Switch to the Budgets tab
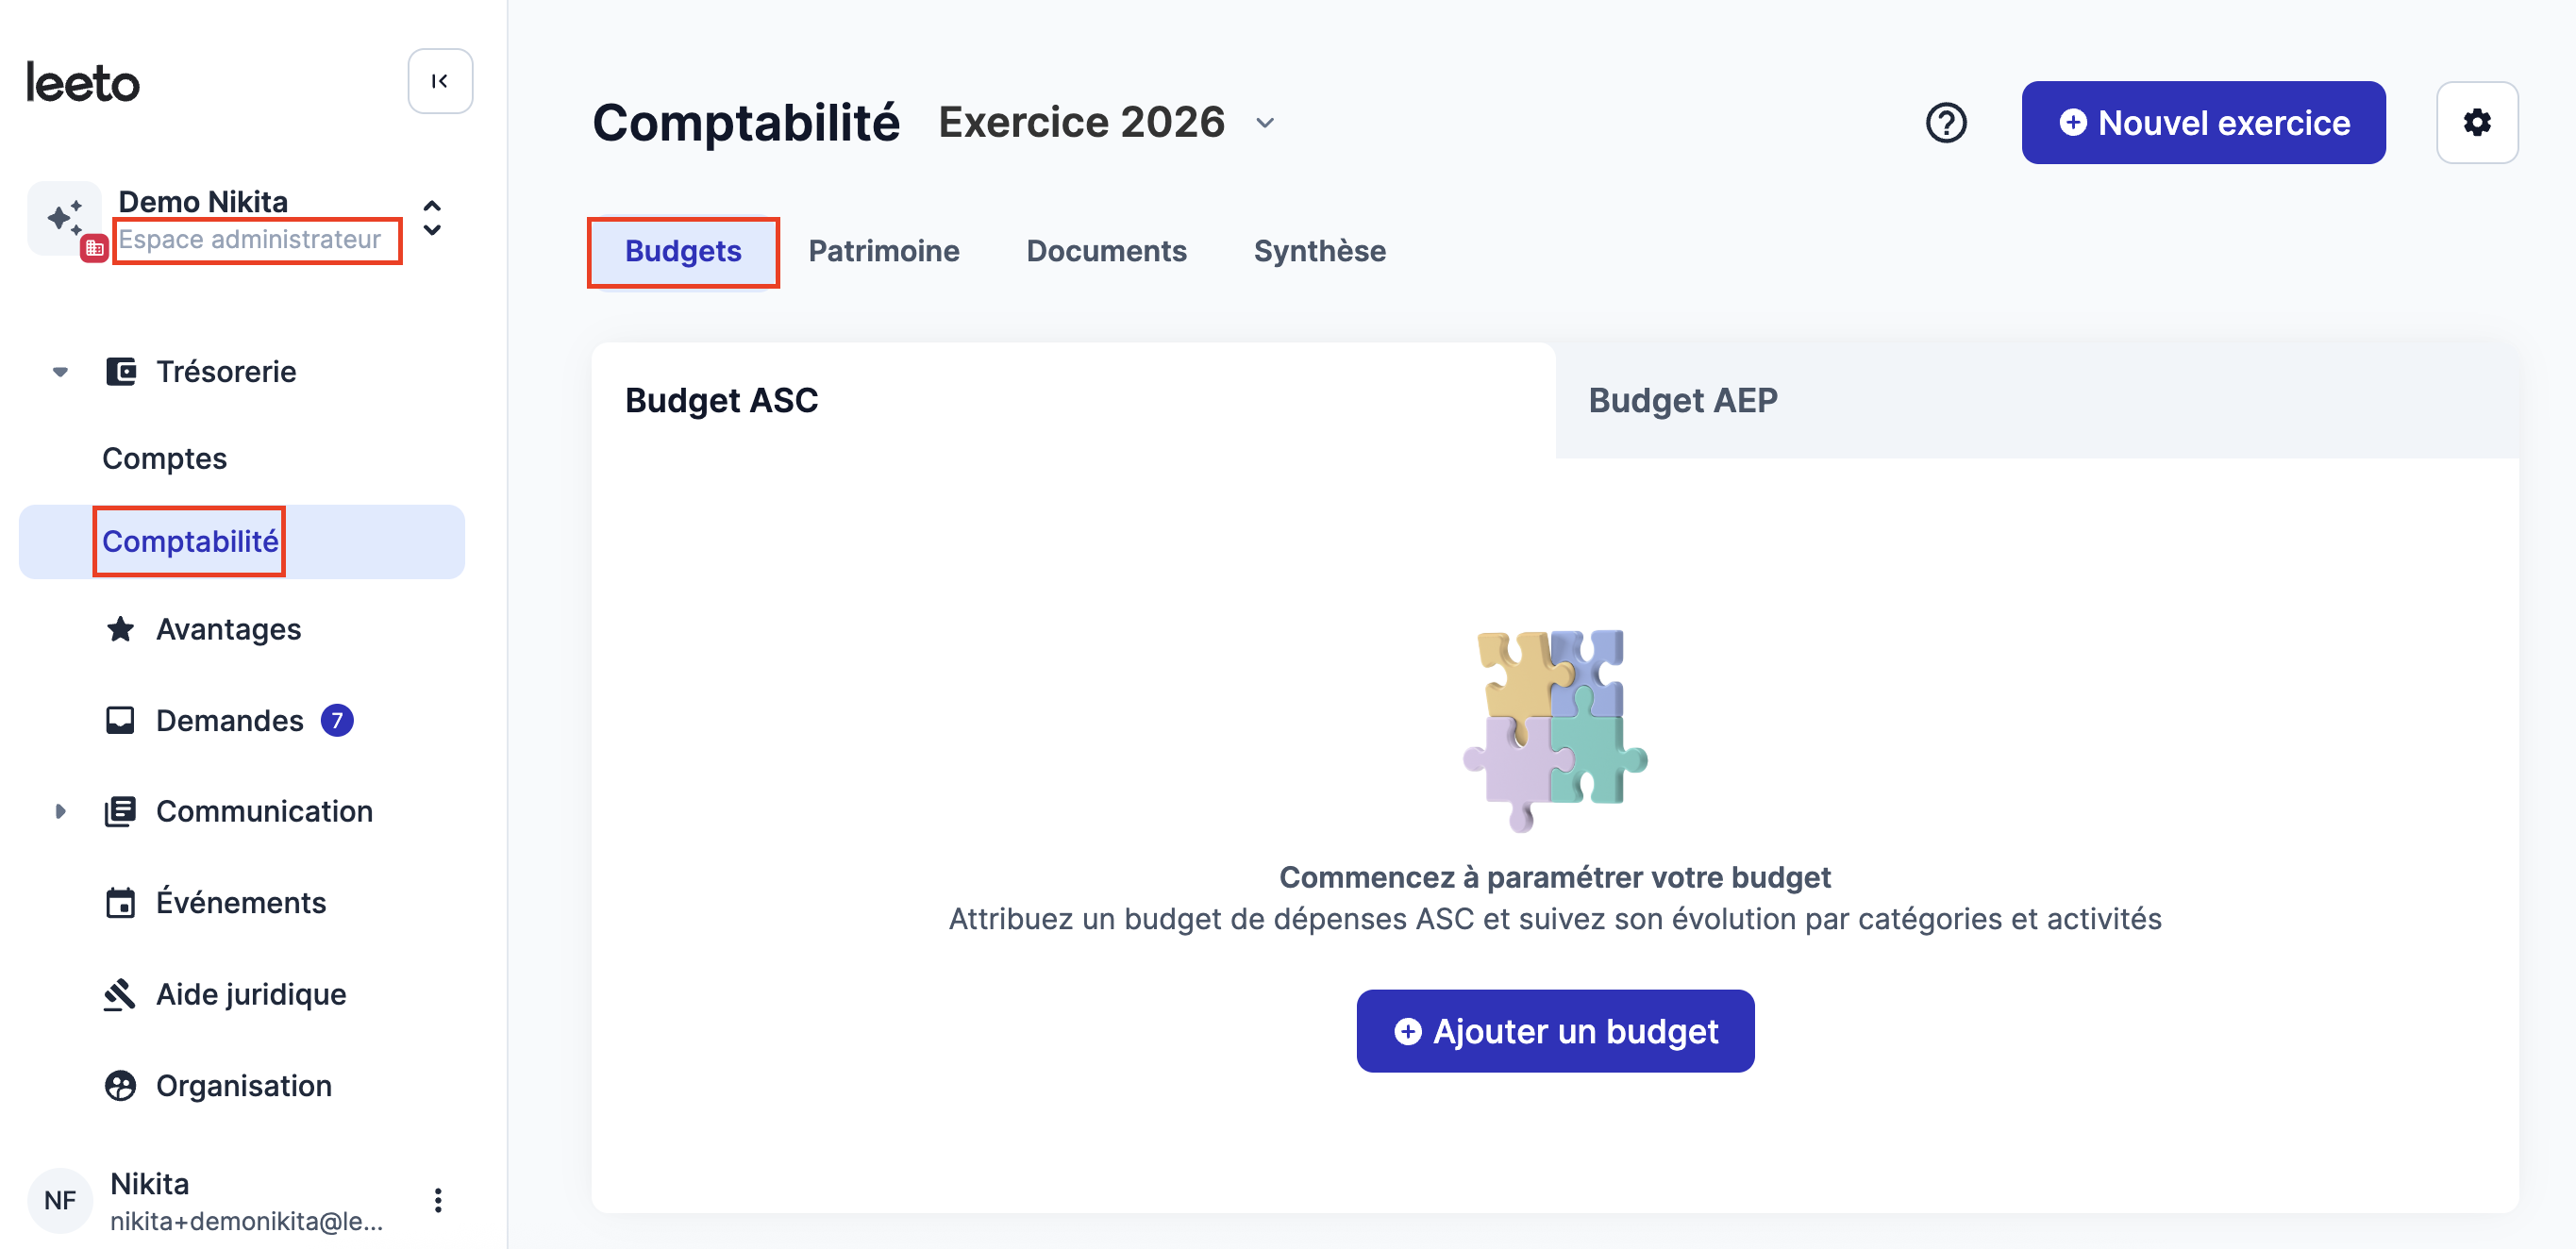2576x1249 pixels. click(683, 251)
